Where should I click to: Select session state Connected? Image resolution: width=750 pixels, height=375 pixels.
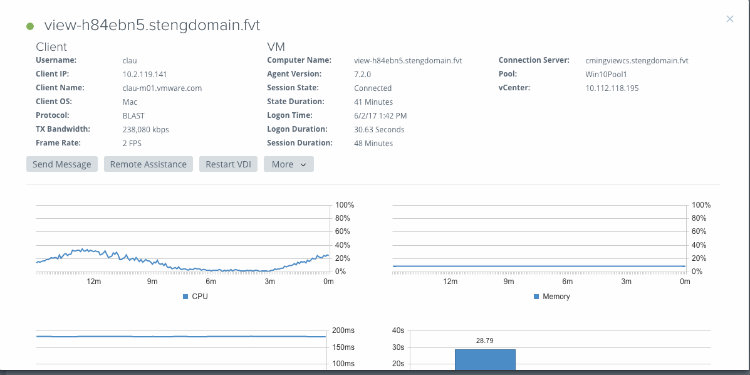pyautogui.click(x=373, y=88)
